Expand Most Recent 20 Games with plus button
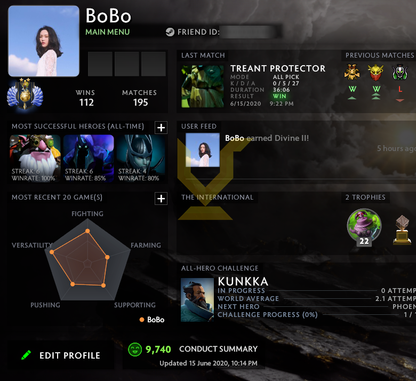416x381 pixels. tap(161, 199)
